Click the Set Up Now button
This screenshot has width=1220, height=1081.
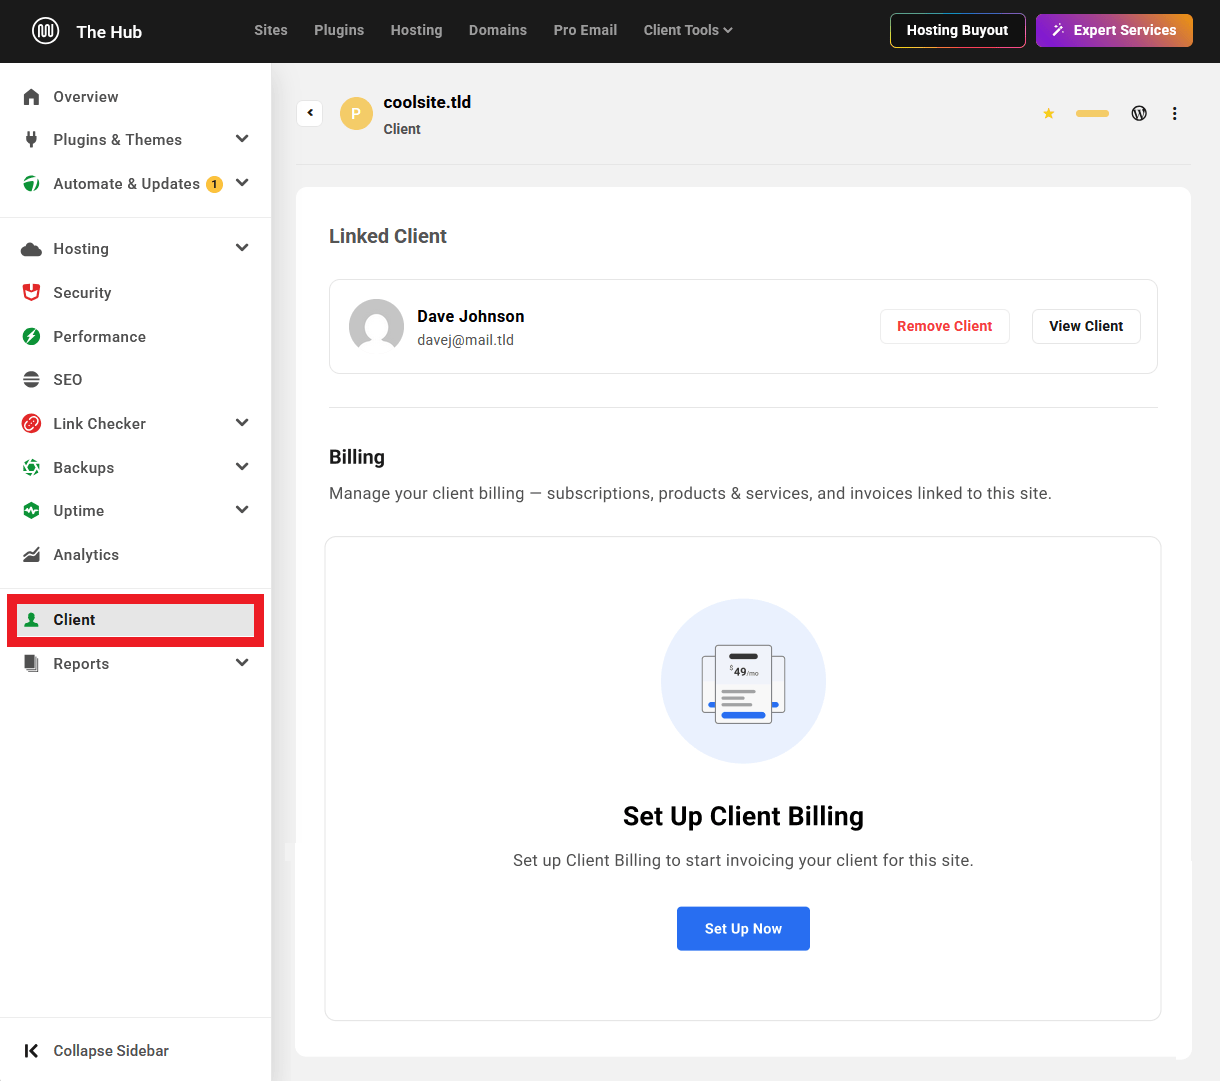tap(743, 928)
